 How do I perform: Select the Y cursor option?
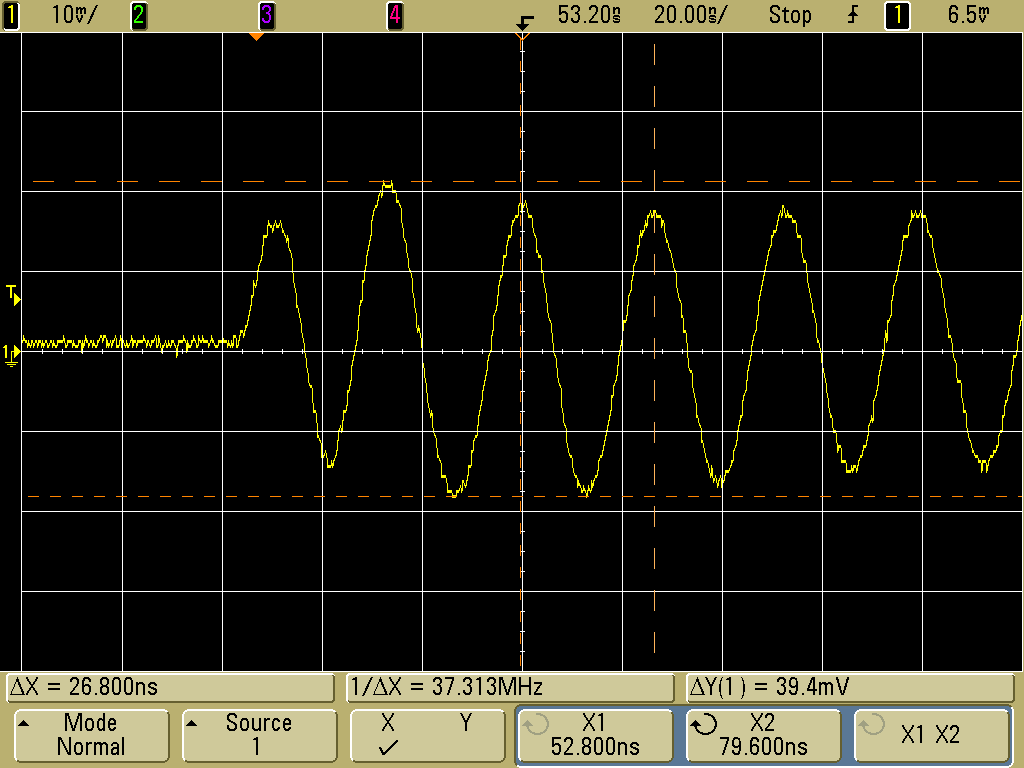(466, 723)
